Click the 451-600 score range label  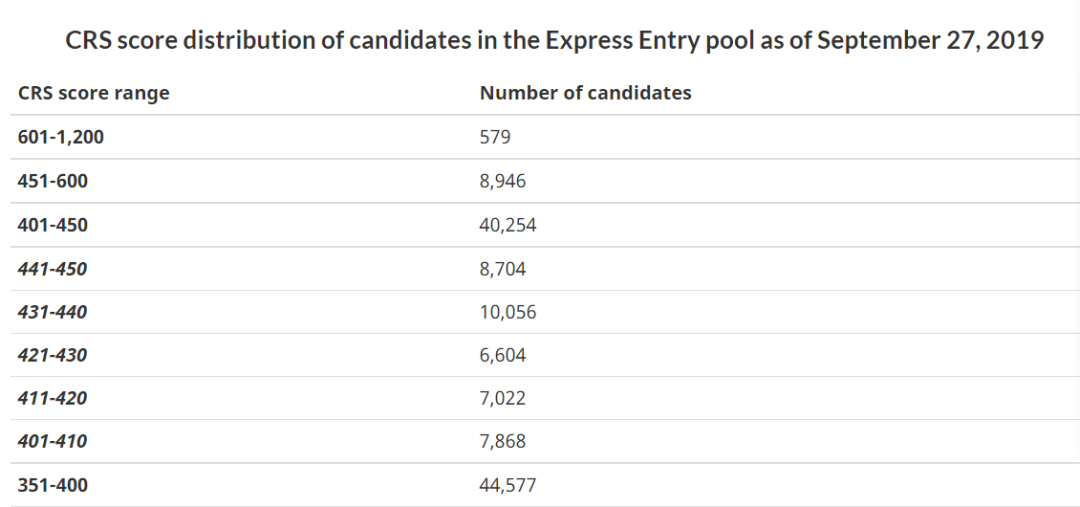pyautogui.click(x=53, y=181)
